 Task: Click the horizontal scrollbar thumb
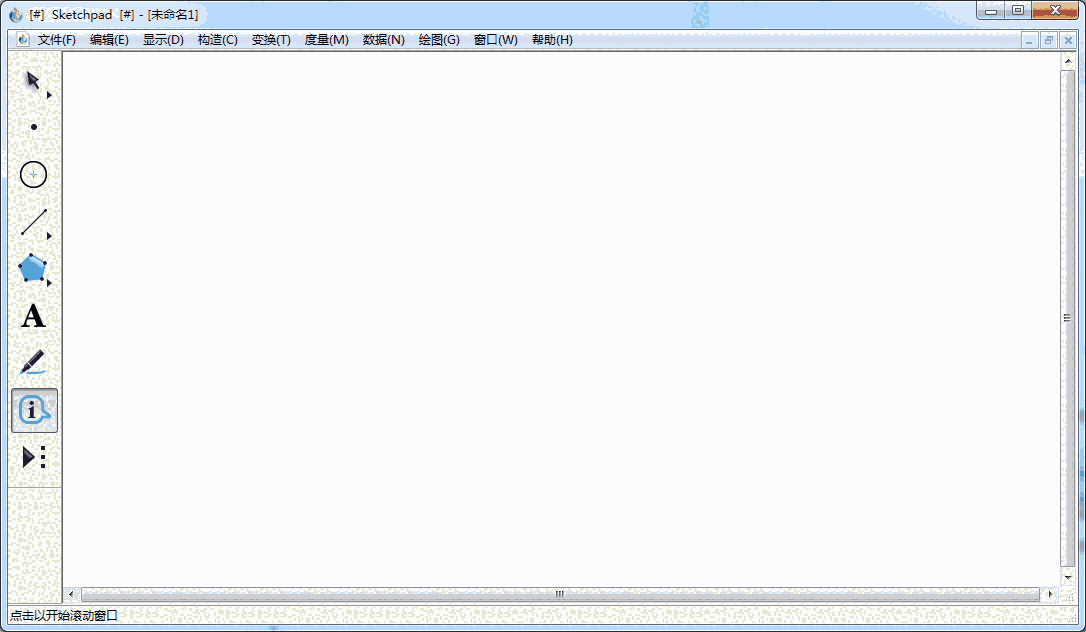tap(560, 594)
